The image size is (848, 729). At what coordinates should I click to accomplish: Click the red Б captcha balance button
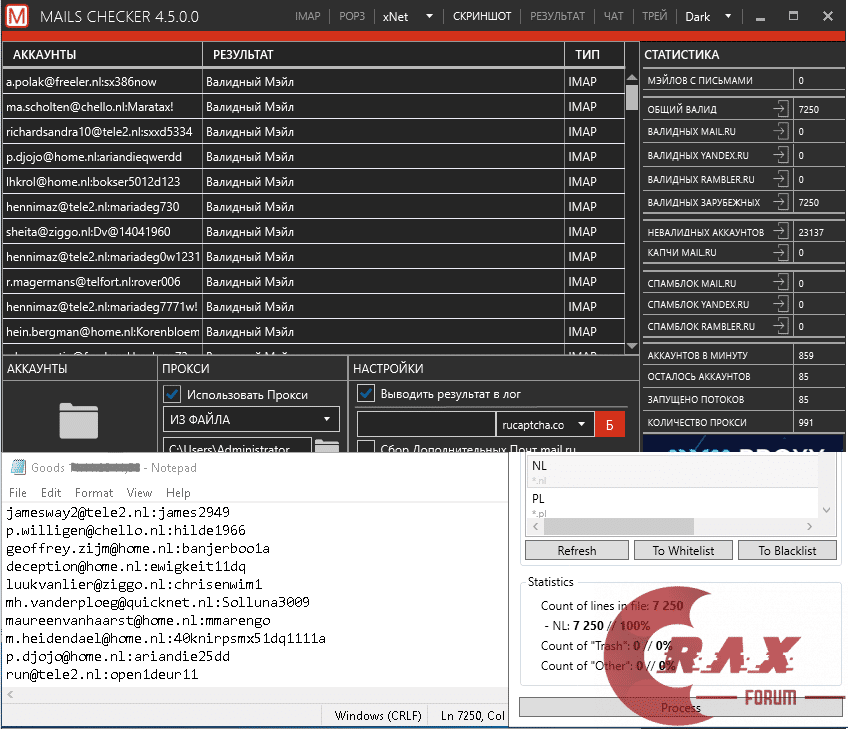610,425
